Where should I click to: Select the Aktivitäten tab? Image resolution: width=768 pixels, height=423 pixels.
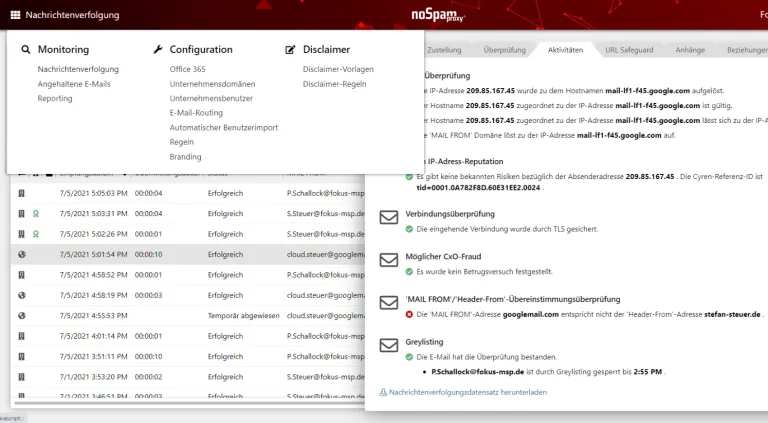coord(565,50)
